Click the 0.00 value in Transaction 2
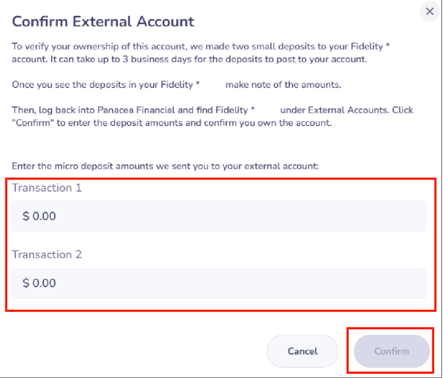Image resolution: width=443 pixels, height=378 pixels. click(44, 283)
